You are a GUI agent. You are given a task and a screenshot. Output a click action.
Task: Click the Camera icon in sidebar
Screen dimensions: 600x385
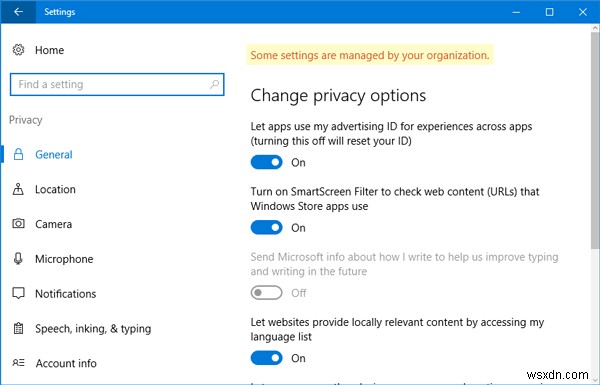(x=18, y=223)
